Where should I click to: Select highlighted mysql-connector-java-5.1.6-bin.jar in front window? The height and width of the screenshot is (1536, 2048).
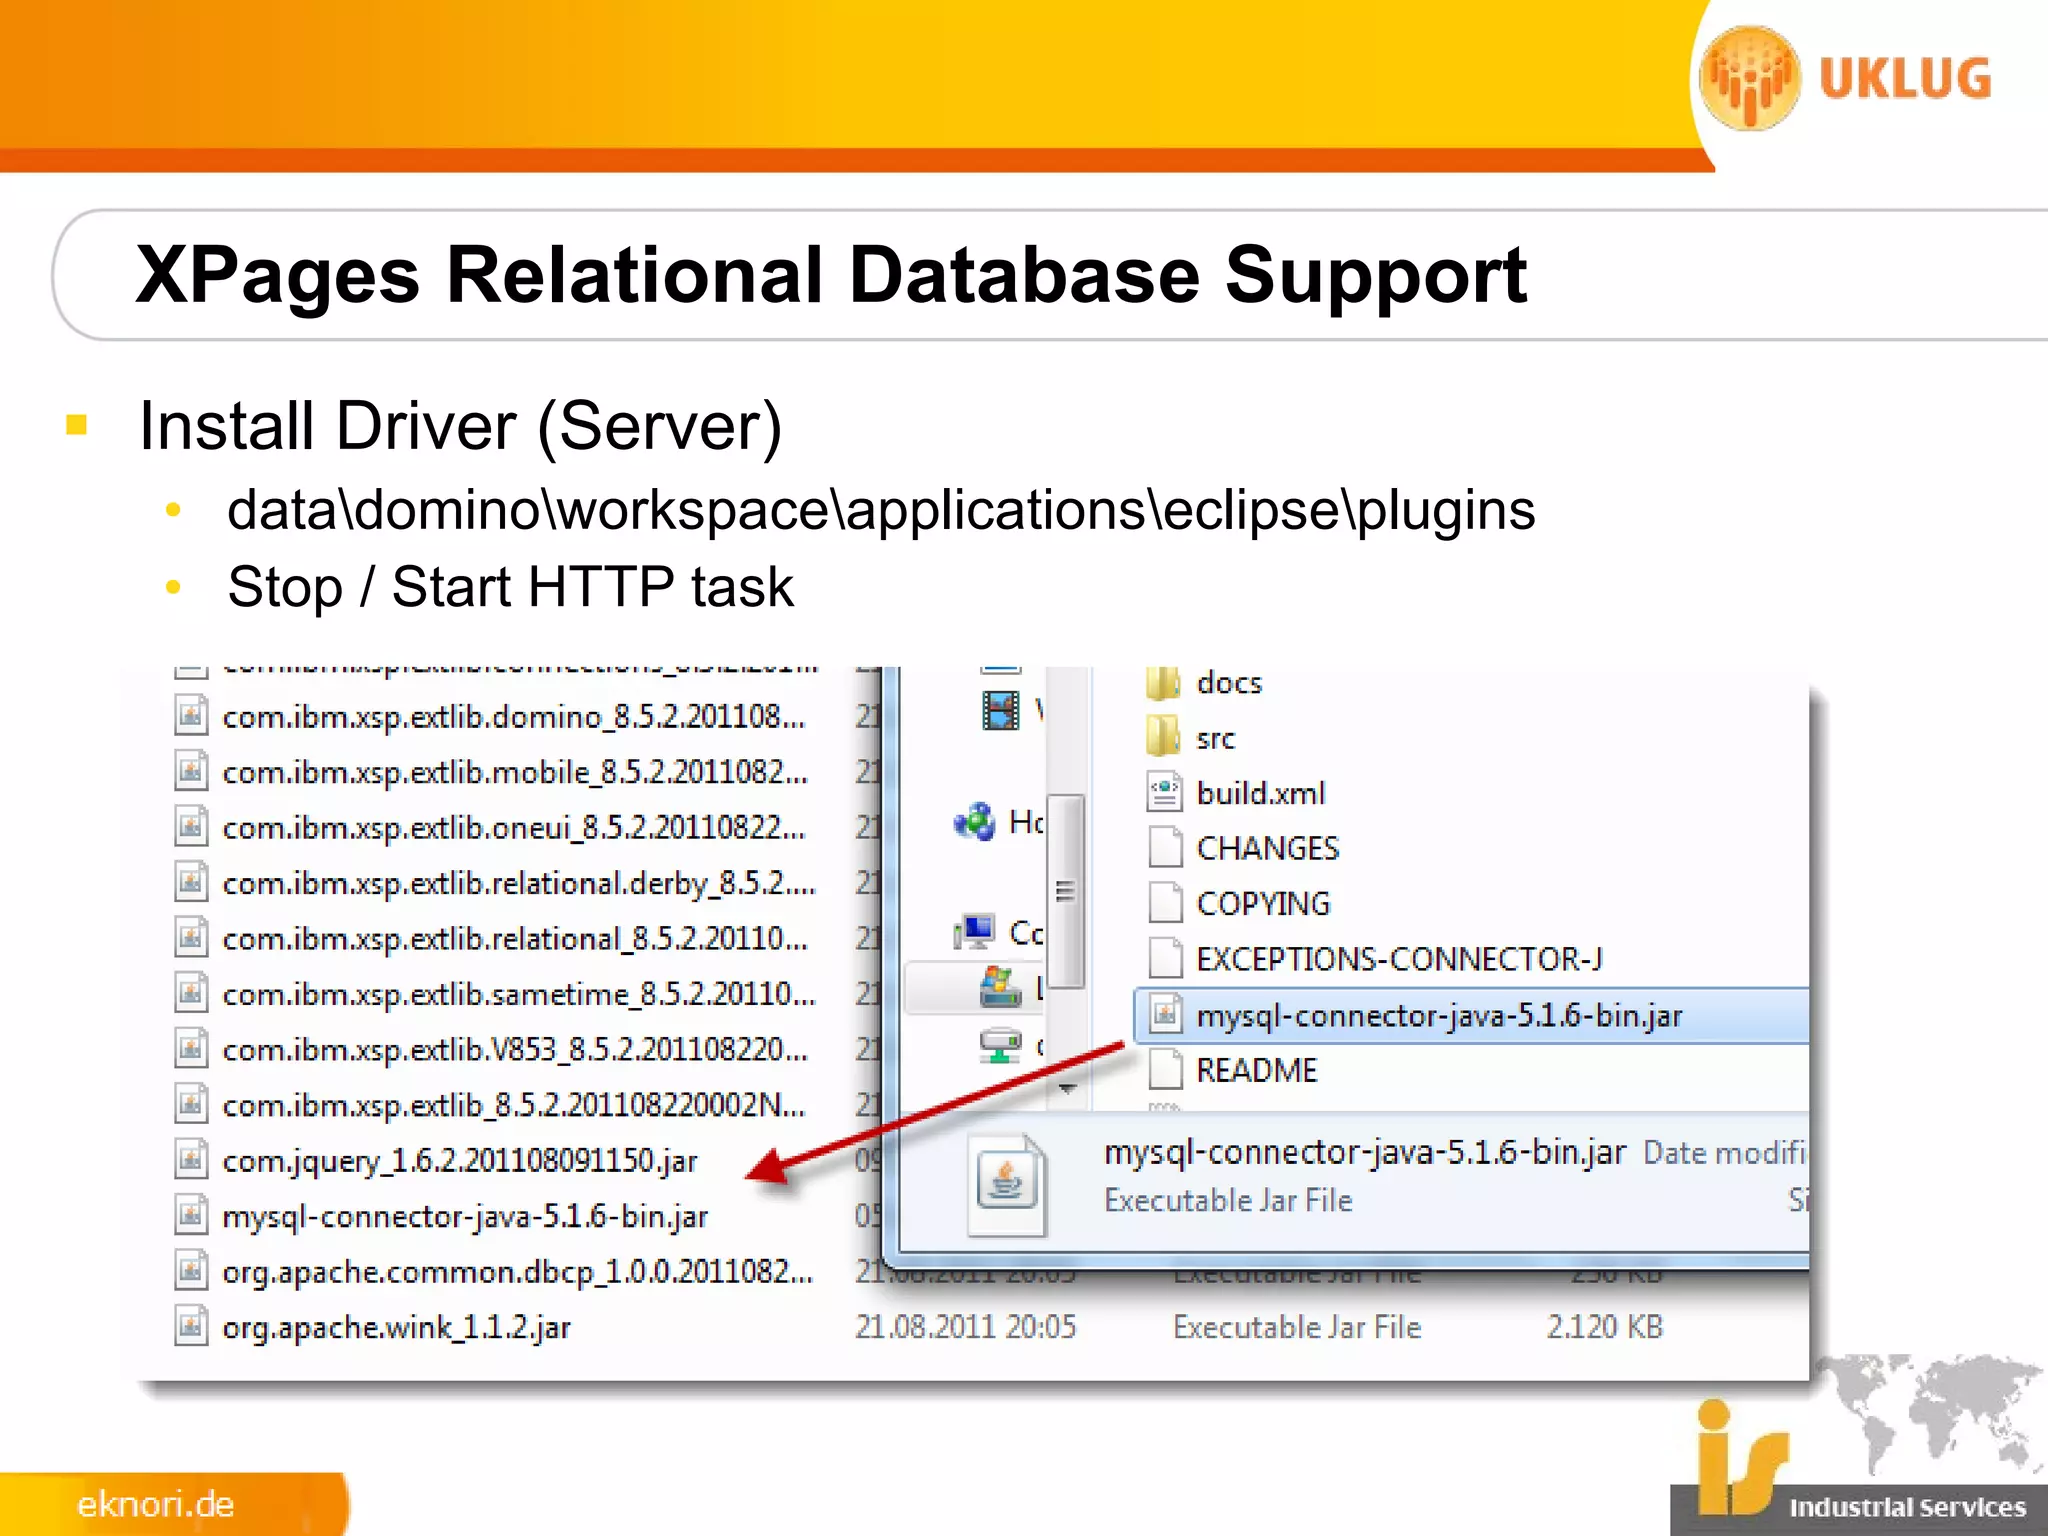[x=1440, y=1016]
